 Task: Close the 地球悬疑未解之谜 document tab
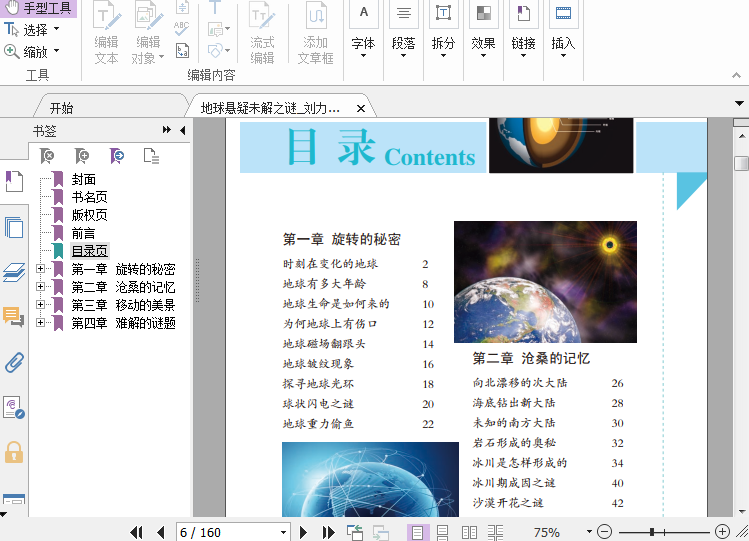coord(361,109)
